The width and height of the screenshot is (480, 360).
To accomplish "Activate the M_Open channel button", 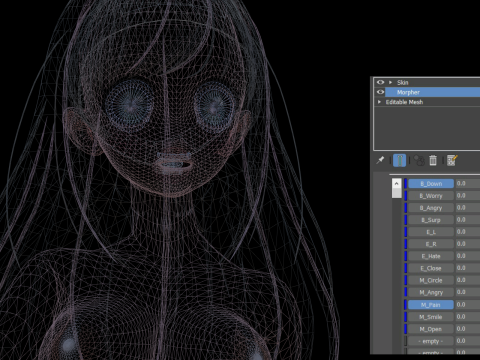I will click(x=431, y=329).
